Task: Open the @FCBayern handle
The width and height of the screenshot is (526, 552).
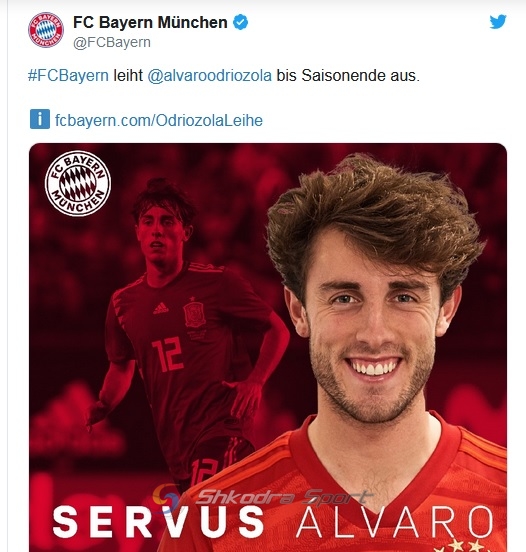Action: point(112,43)
